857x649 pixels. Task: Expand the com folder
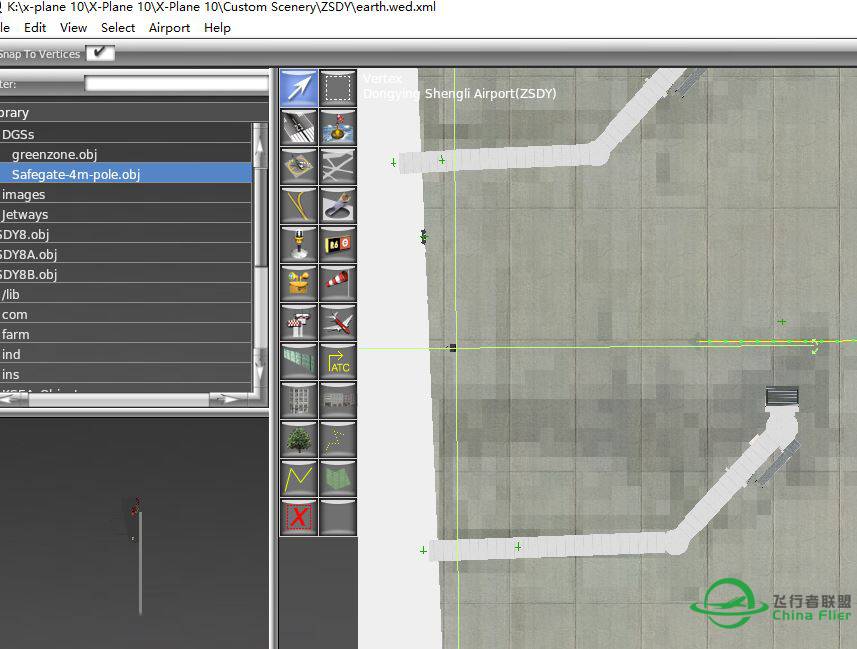[x=126, y=314]
